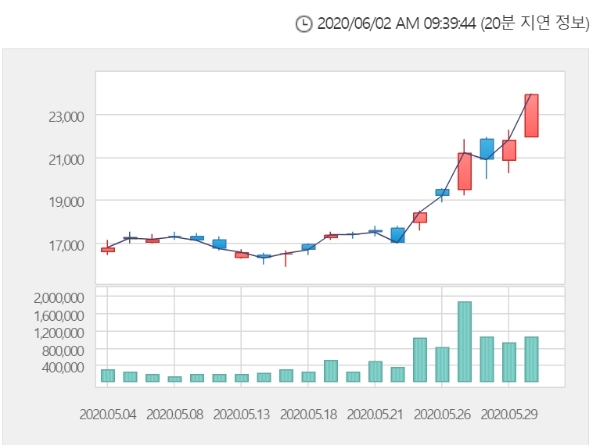Click the 2,000,000 volume axis label

[x=59, y=298]
